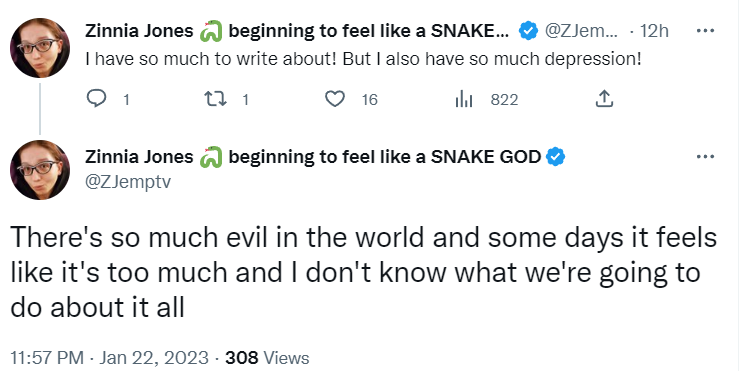Screen dimensions: 739x371
Task: Retweet the first tweet about depression
Action: point(215,99)
